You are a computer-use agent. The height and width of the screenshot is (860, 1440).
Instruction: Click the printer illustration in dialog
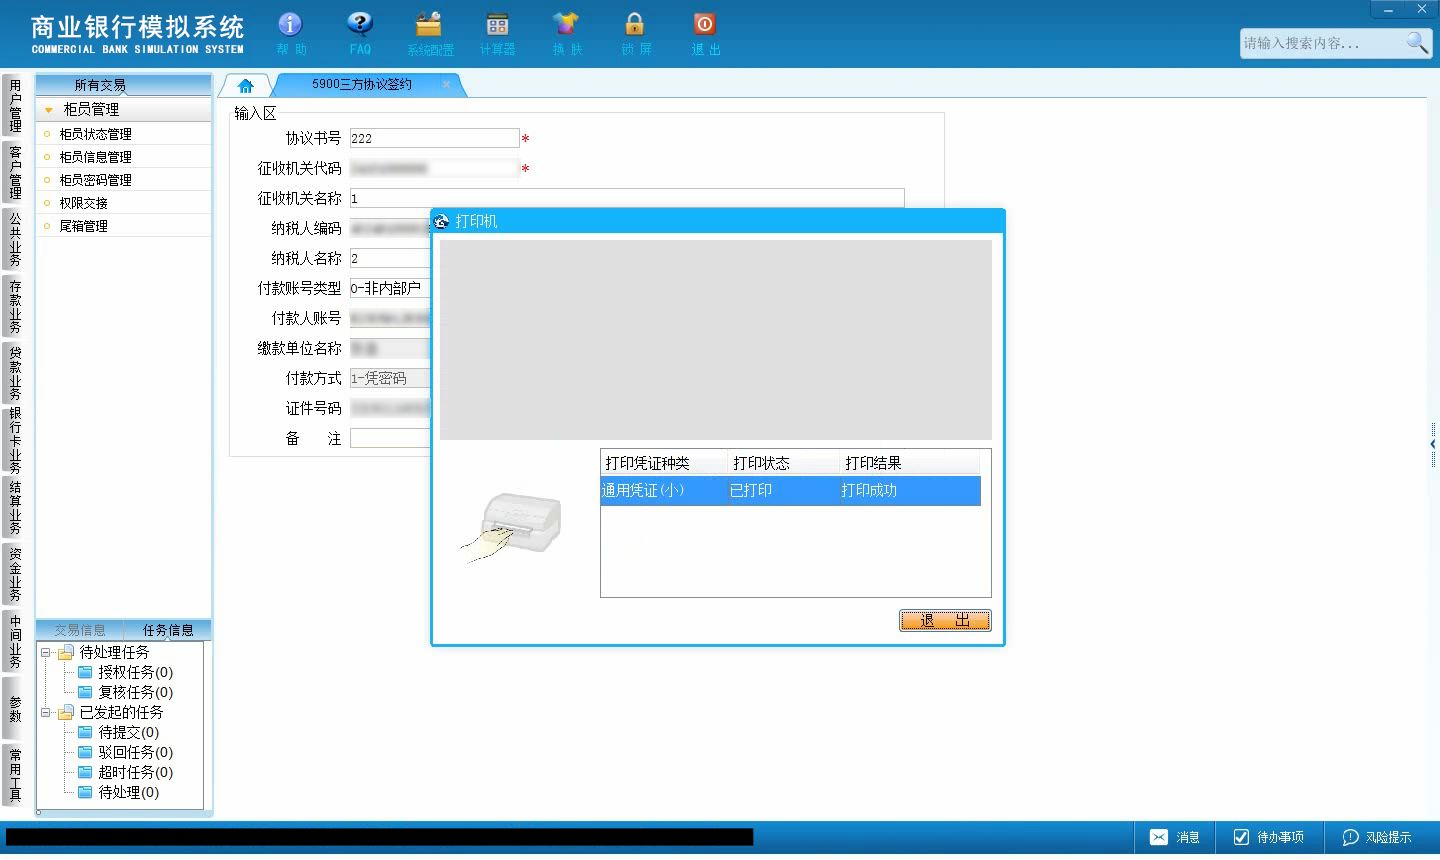[512, 527]
